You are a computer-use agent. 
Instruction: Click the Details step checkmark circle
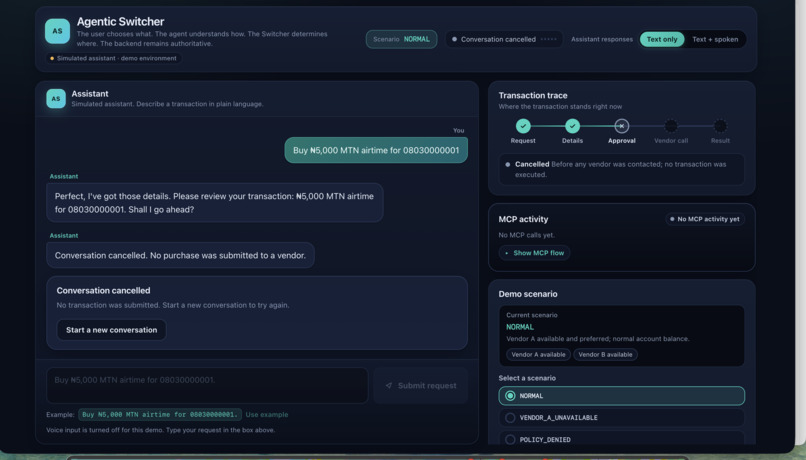pyautogui.click(x=572, y=126)
